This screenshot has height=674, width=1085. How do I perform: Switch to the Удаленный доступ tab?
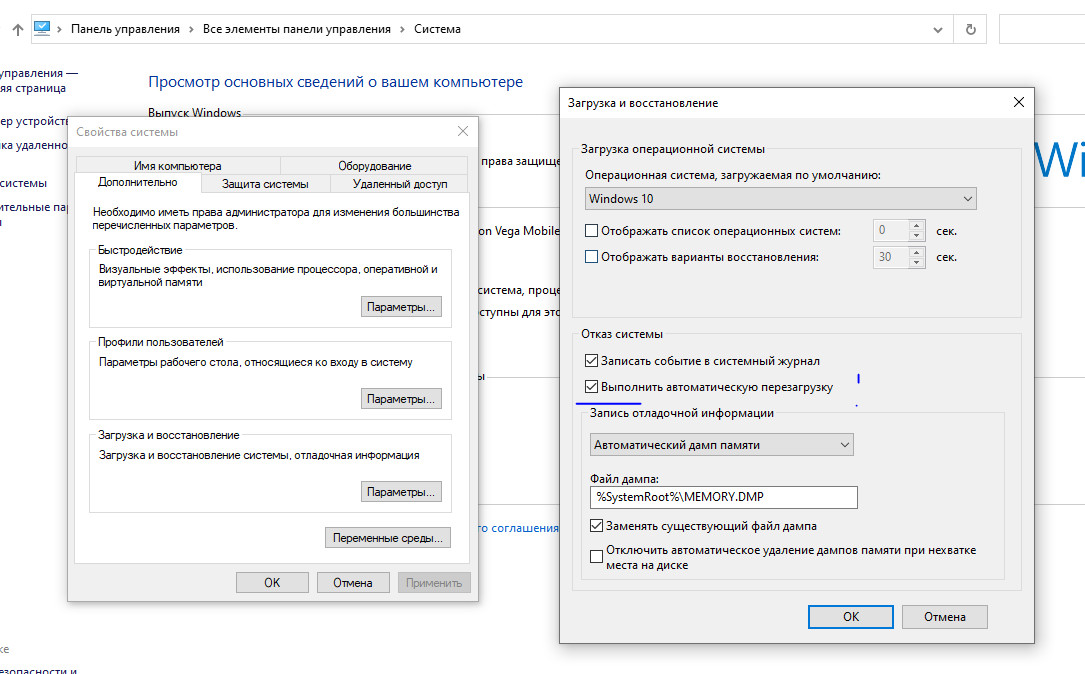[x=400, y=184]
